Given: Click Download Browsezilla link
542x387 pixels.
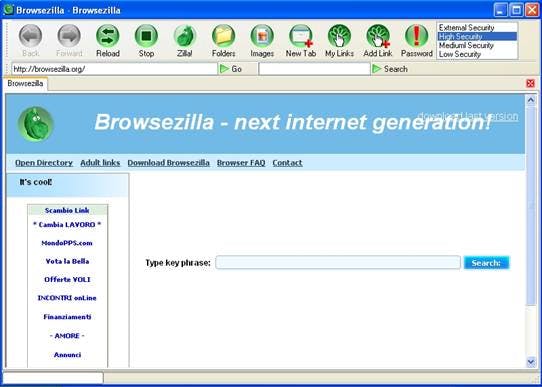Looking at the screenshot, I should point(168,163).
